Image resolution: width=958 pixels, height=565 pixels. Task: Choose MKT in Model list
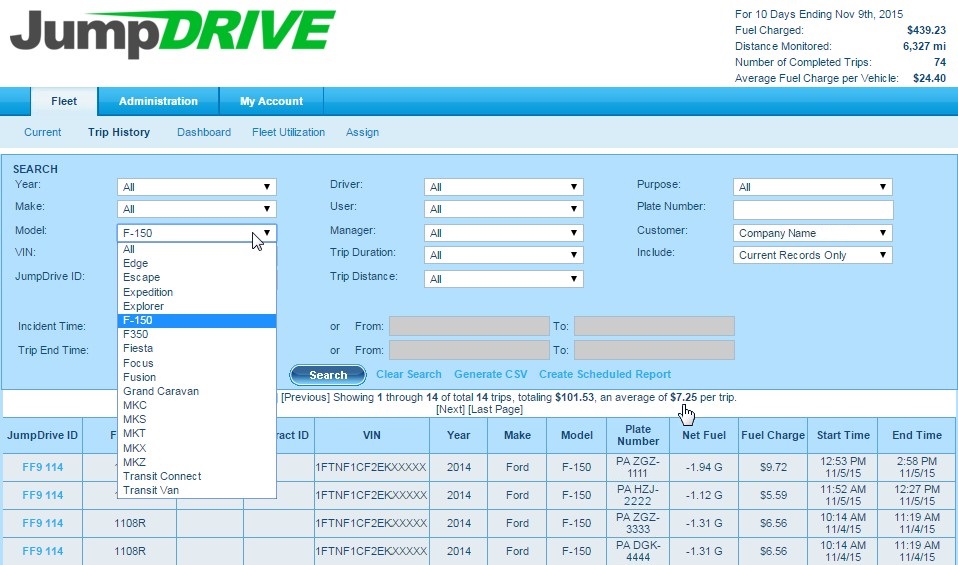coord(197,433)
